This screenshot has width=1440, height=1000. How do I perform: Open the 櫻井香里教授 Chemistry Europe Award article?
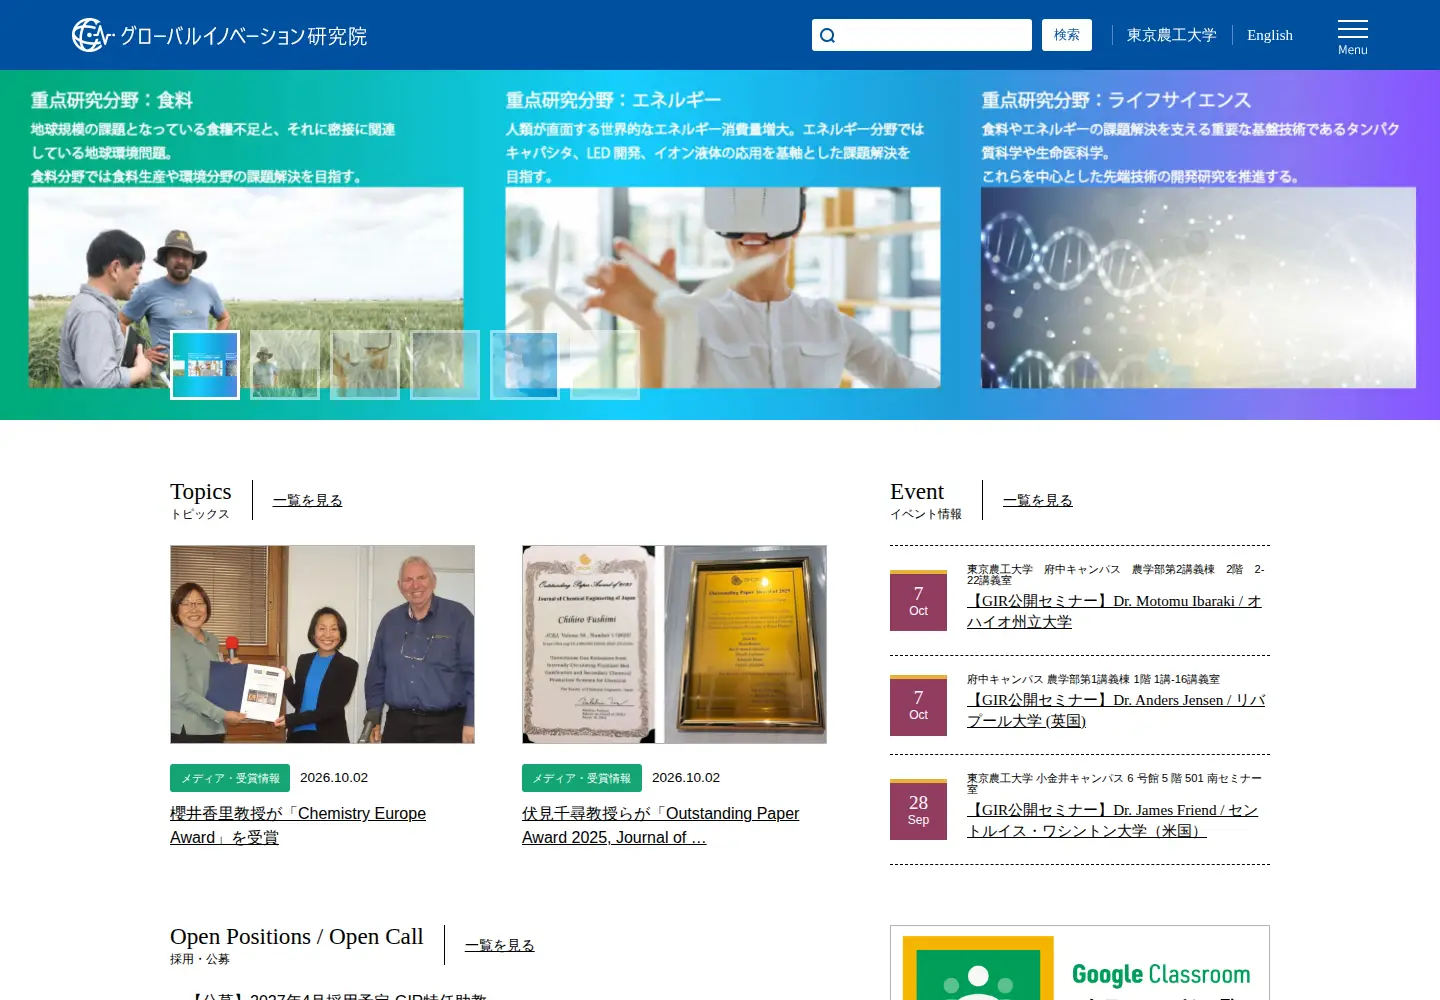[x=298, y=826]
